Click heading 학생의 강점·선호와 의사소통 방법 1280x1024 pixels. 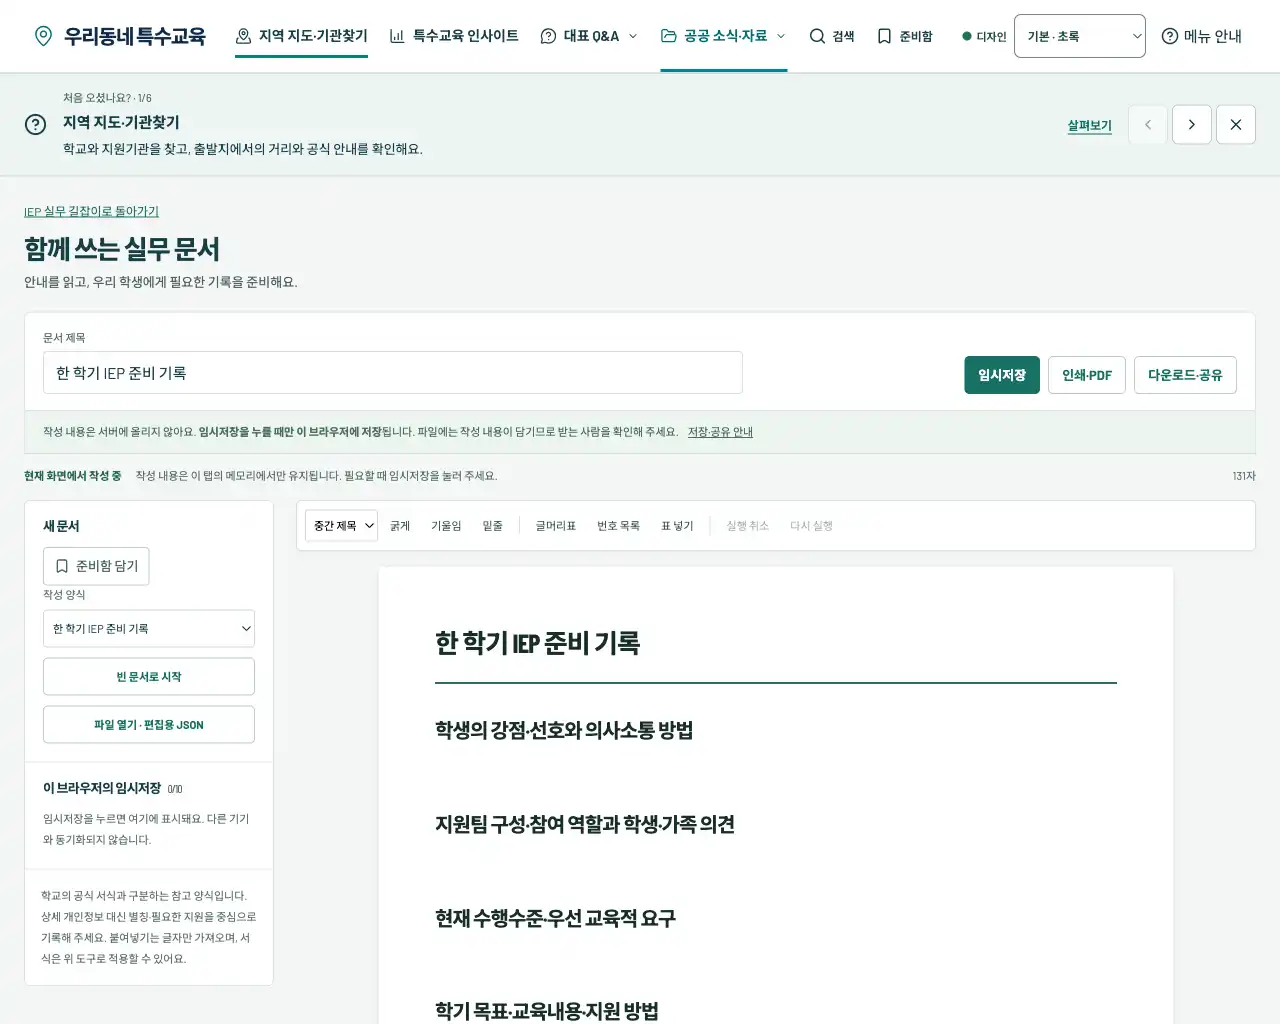(x=564, y=730)
